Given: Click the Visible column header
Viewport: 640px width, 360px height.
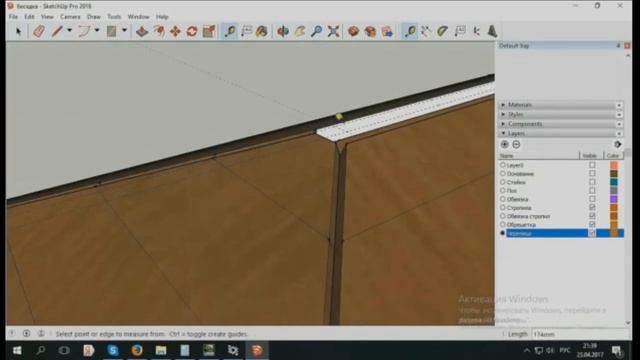Looking at the screenshot, I should pos(591,156).
